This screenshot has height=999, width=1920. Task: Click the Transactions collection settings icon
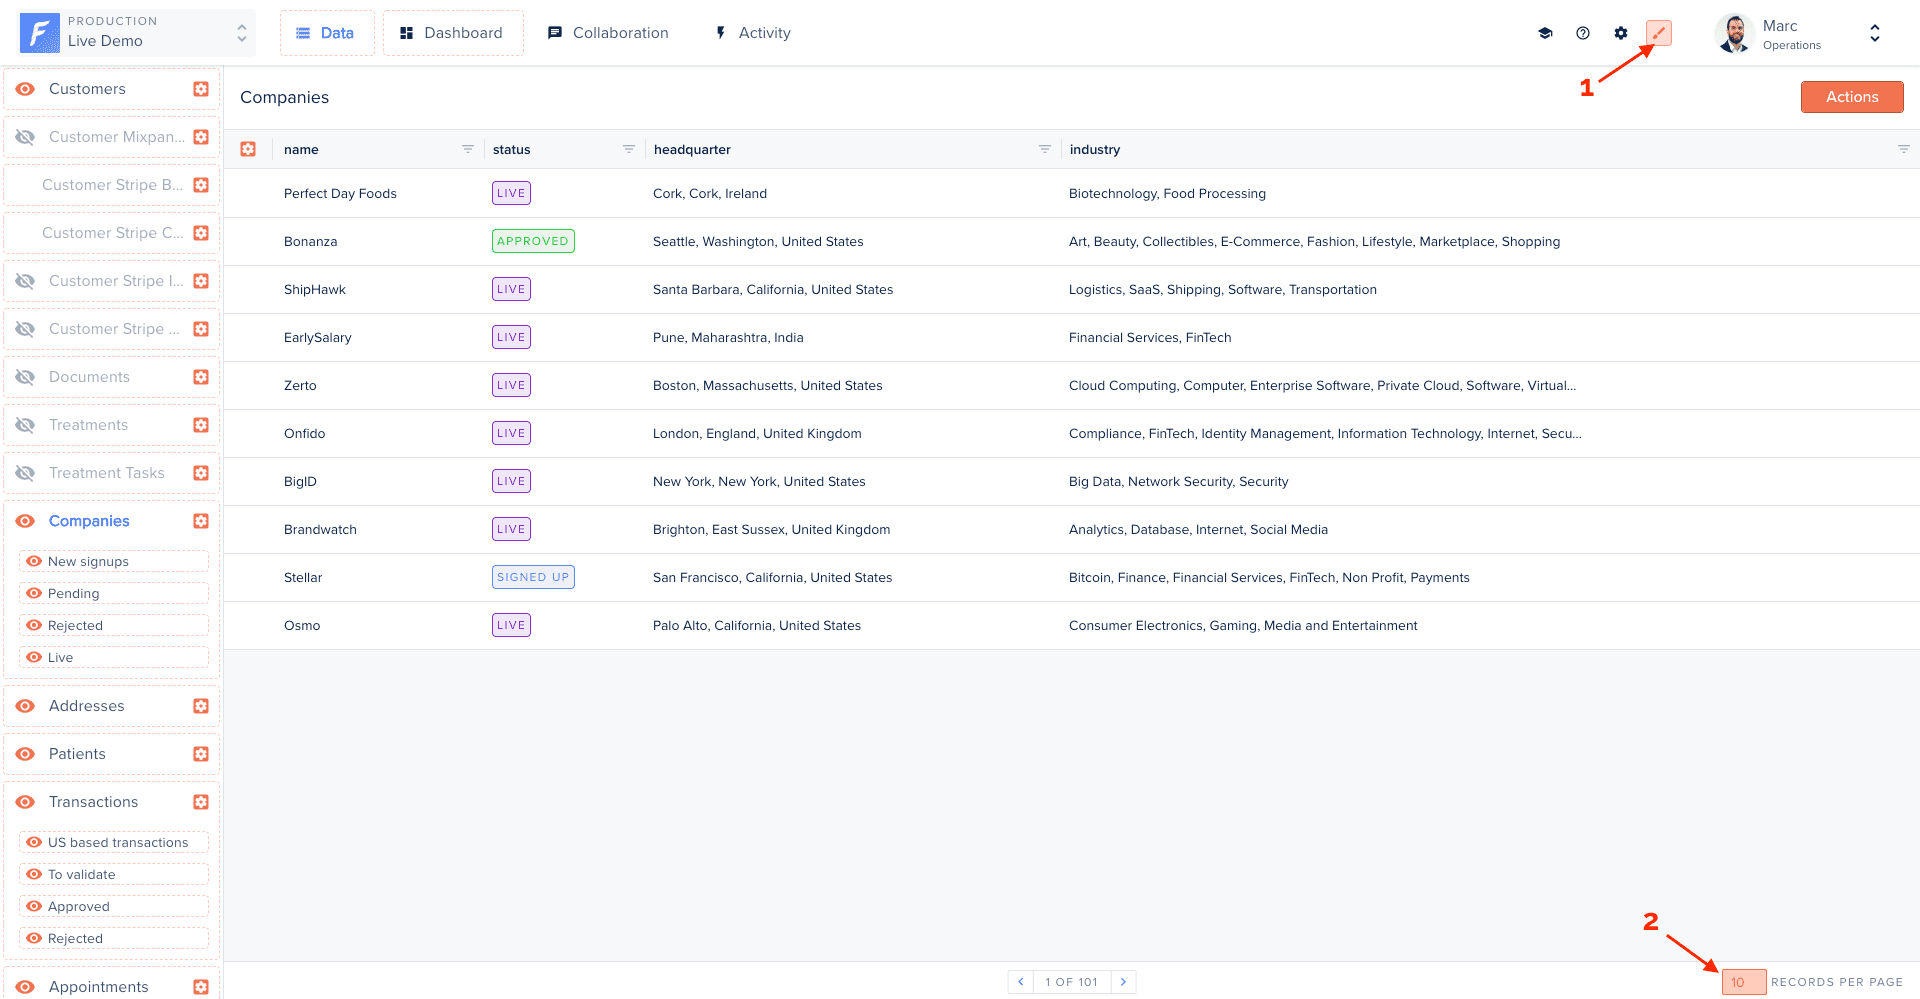click(x=201, y=802)
